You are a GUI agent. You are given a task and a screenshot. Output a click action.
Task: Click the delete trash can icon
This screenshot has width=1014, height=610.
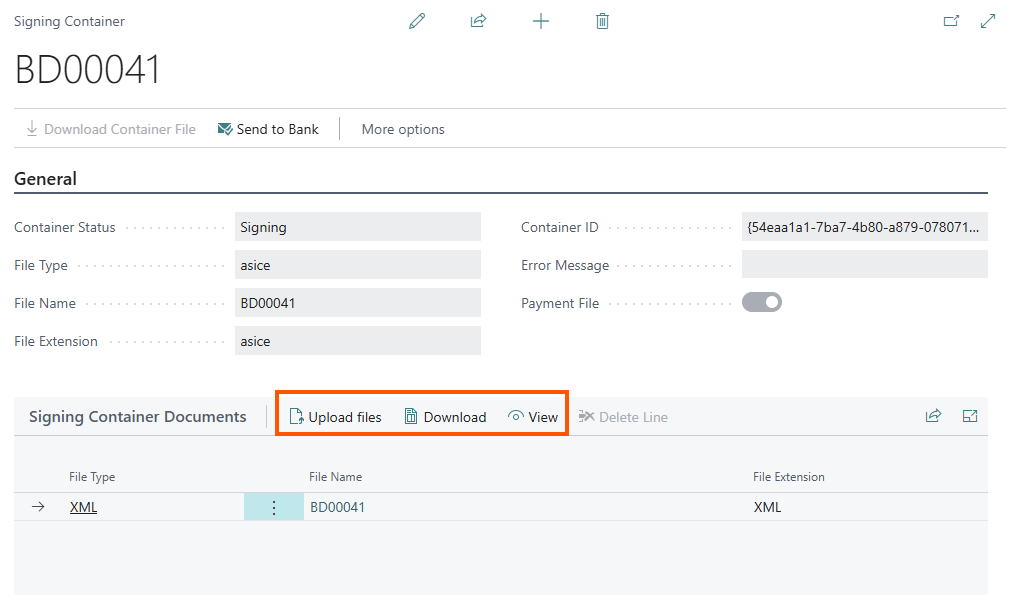(x=602, y=21)
